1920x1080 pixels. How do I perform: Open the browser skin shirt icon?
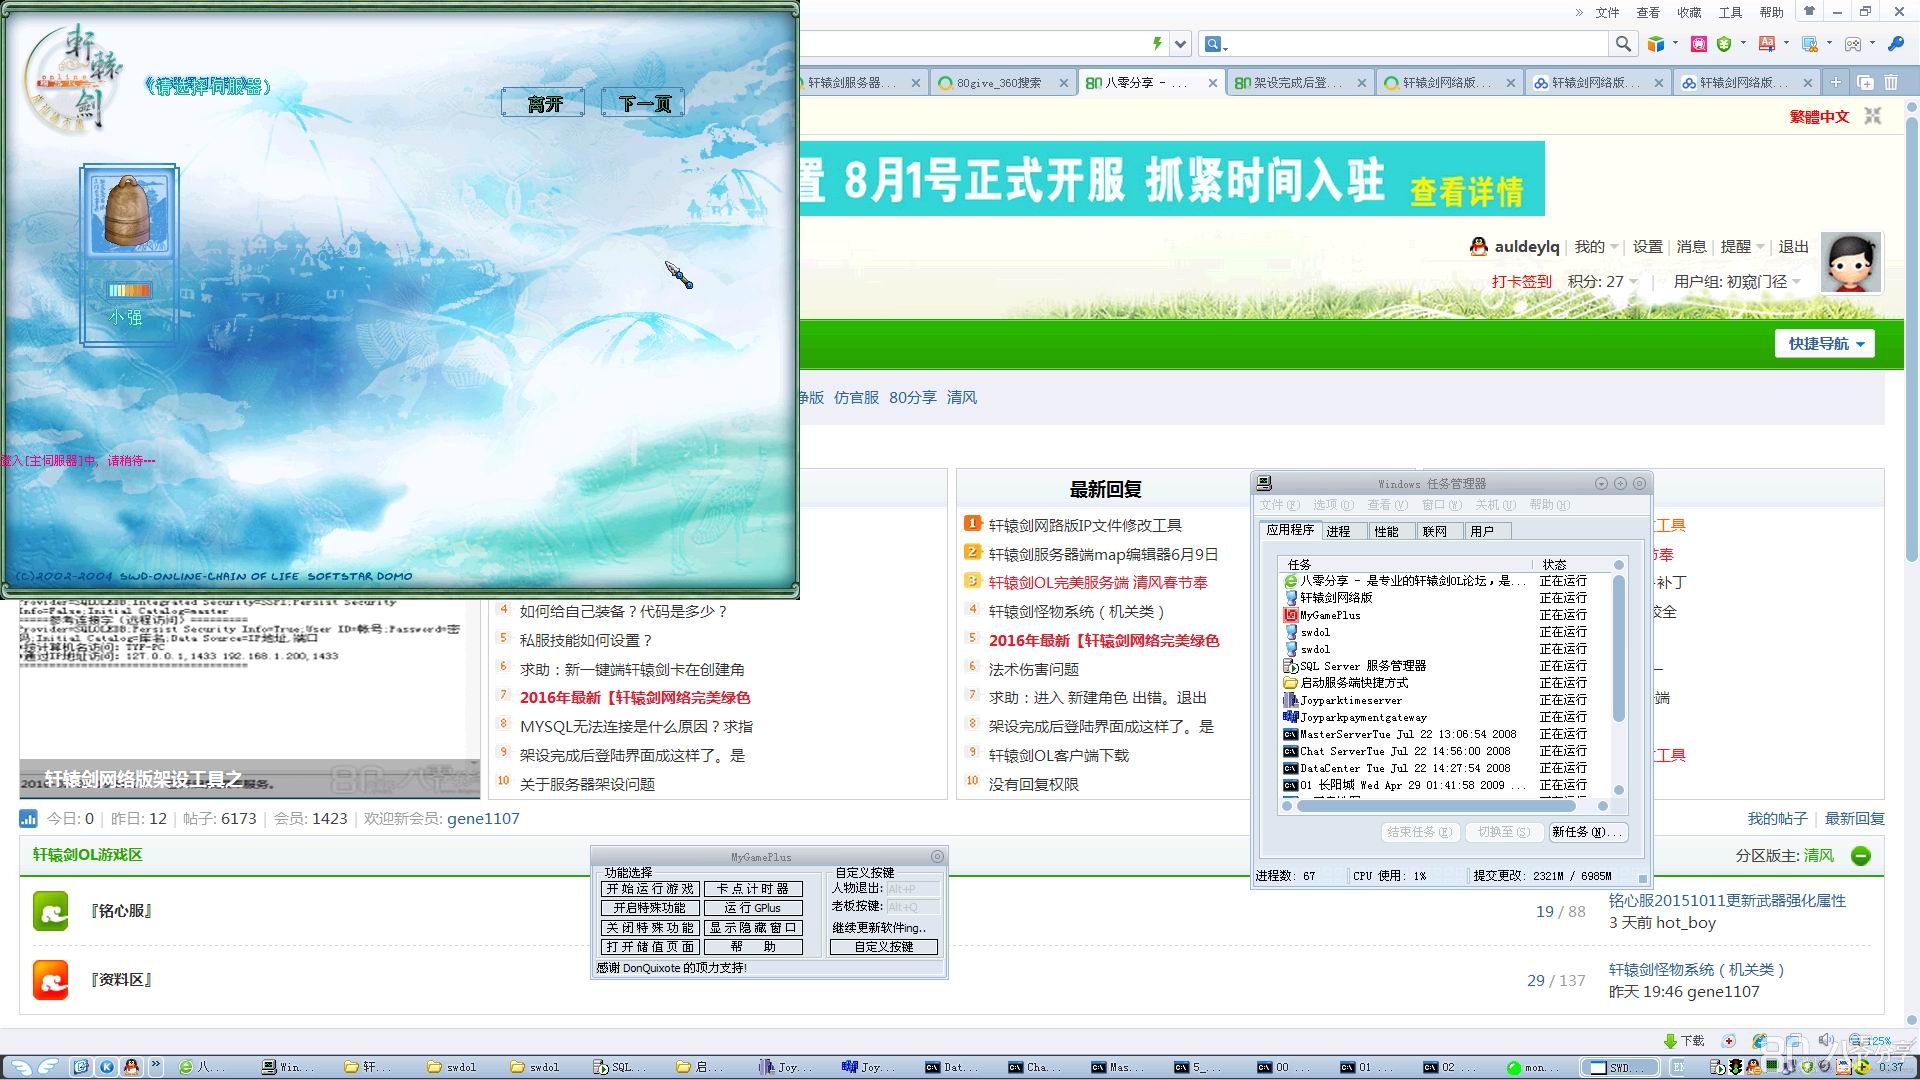pyautogui.click(x=1809, y=12)
